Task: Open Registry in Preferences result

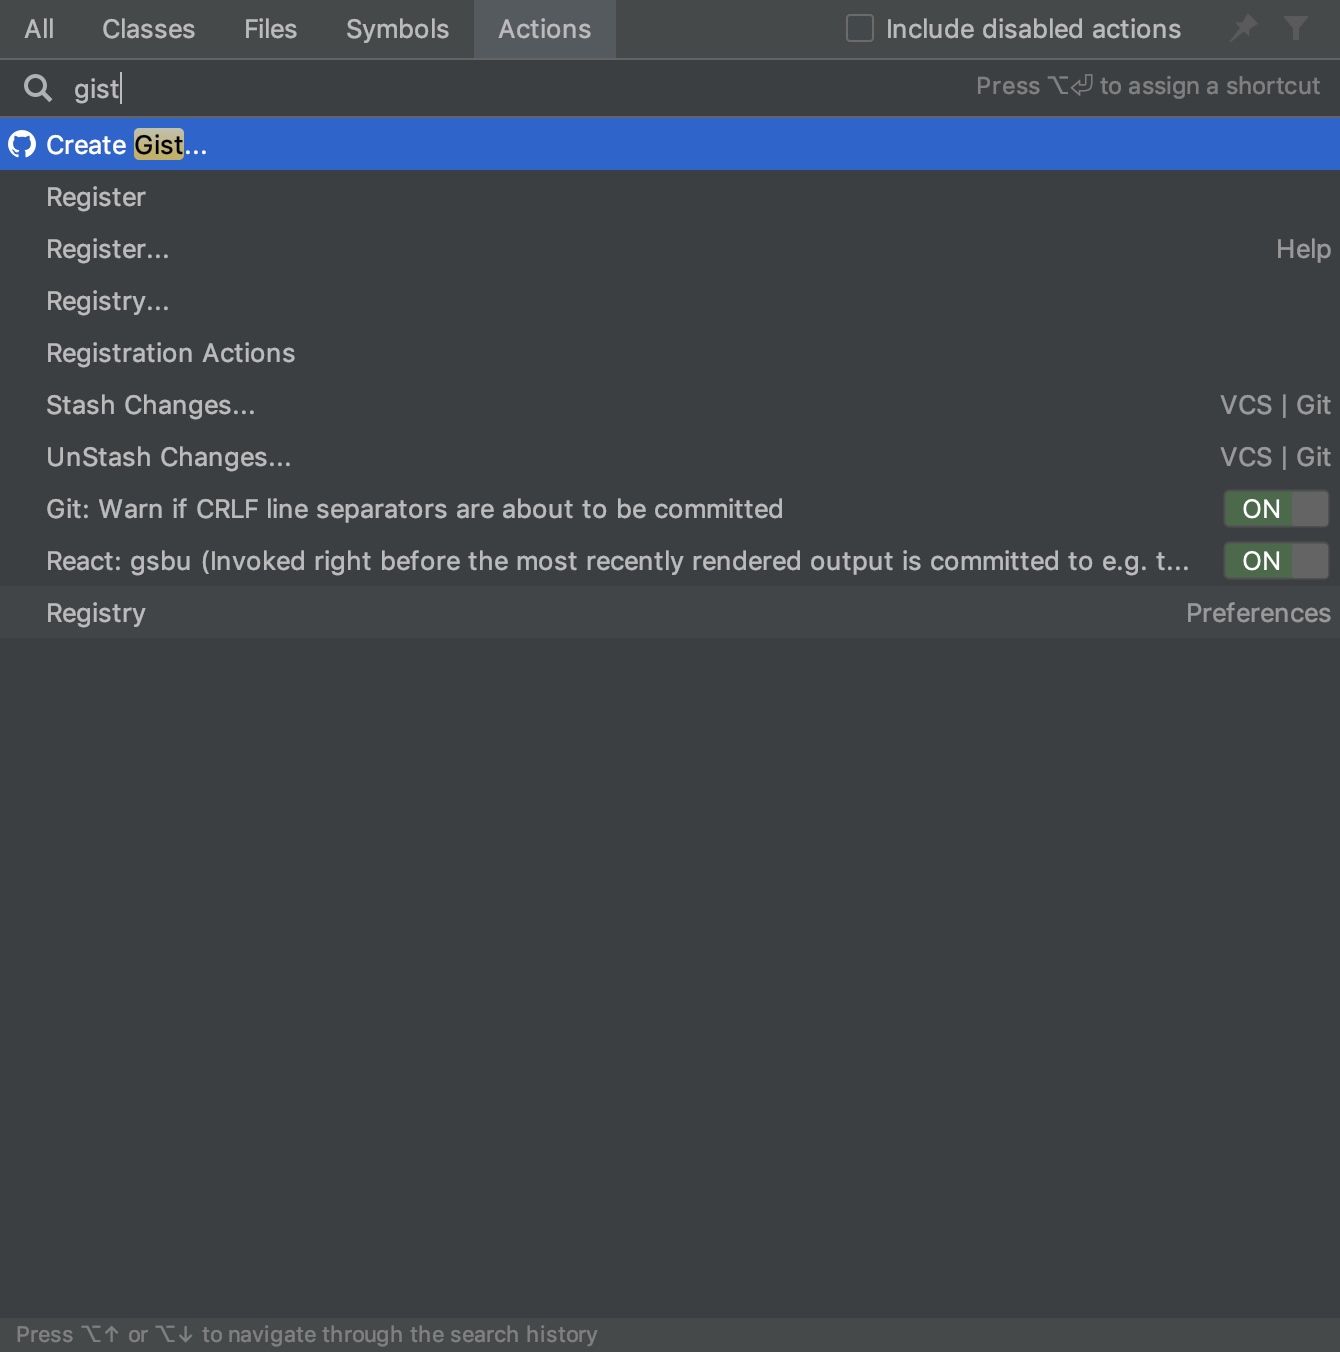Action: coord(96,613)
